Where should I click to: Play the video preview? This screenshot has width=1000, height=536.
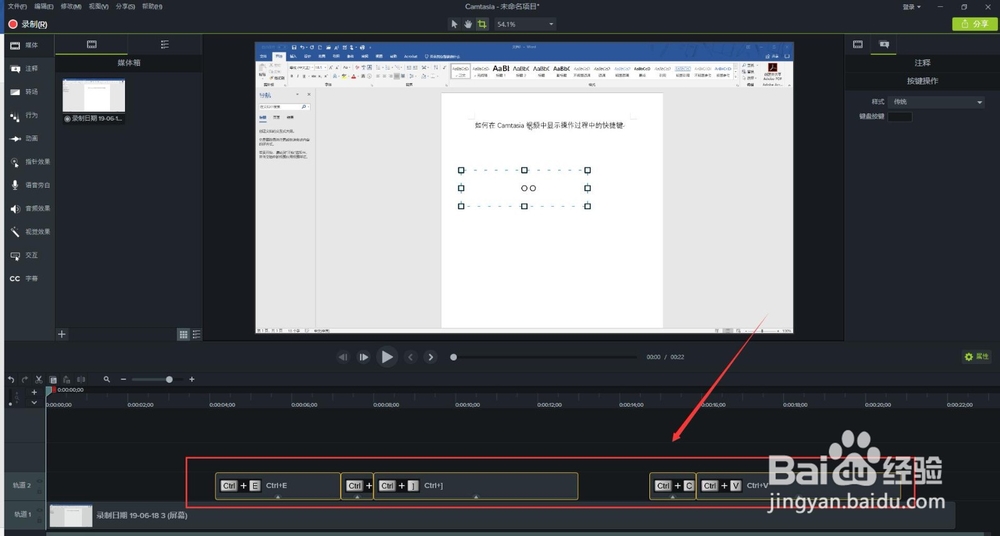(x=386, y=357)
